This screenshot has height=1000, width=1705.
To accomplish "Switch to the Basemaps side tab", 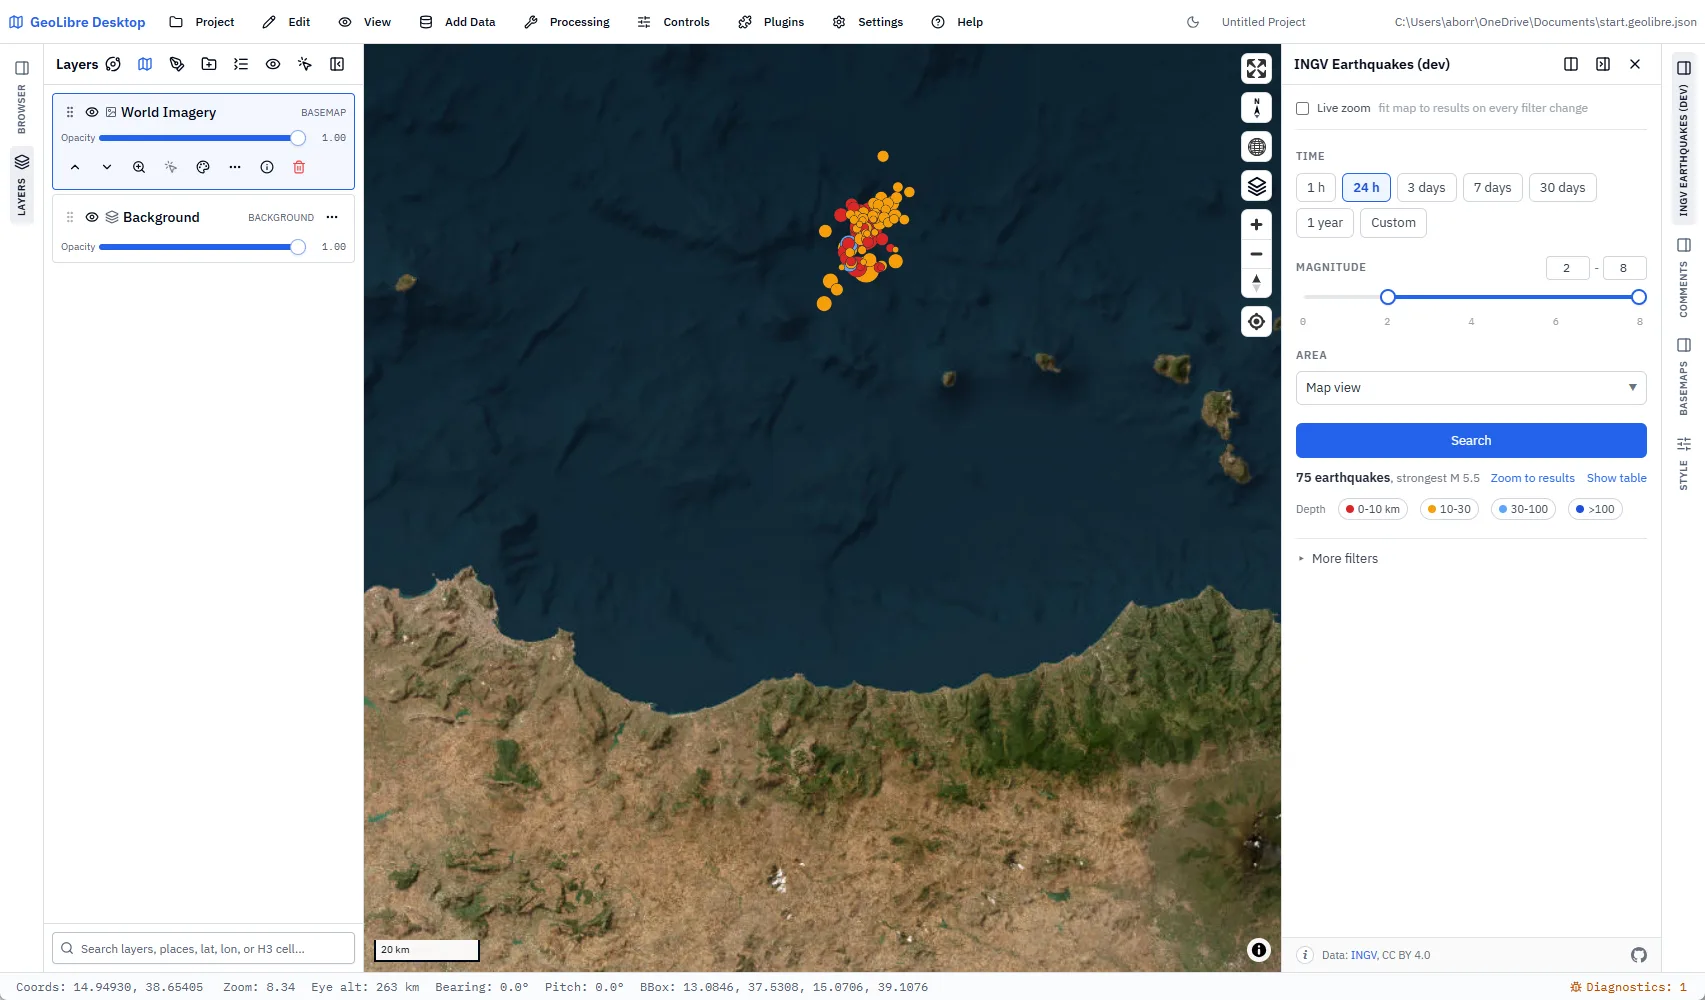I will (1684, 376).
